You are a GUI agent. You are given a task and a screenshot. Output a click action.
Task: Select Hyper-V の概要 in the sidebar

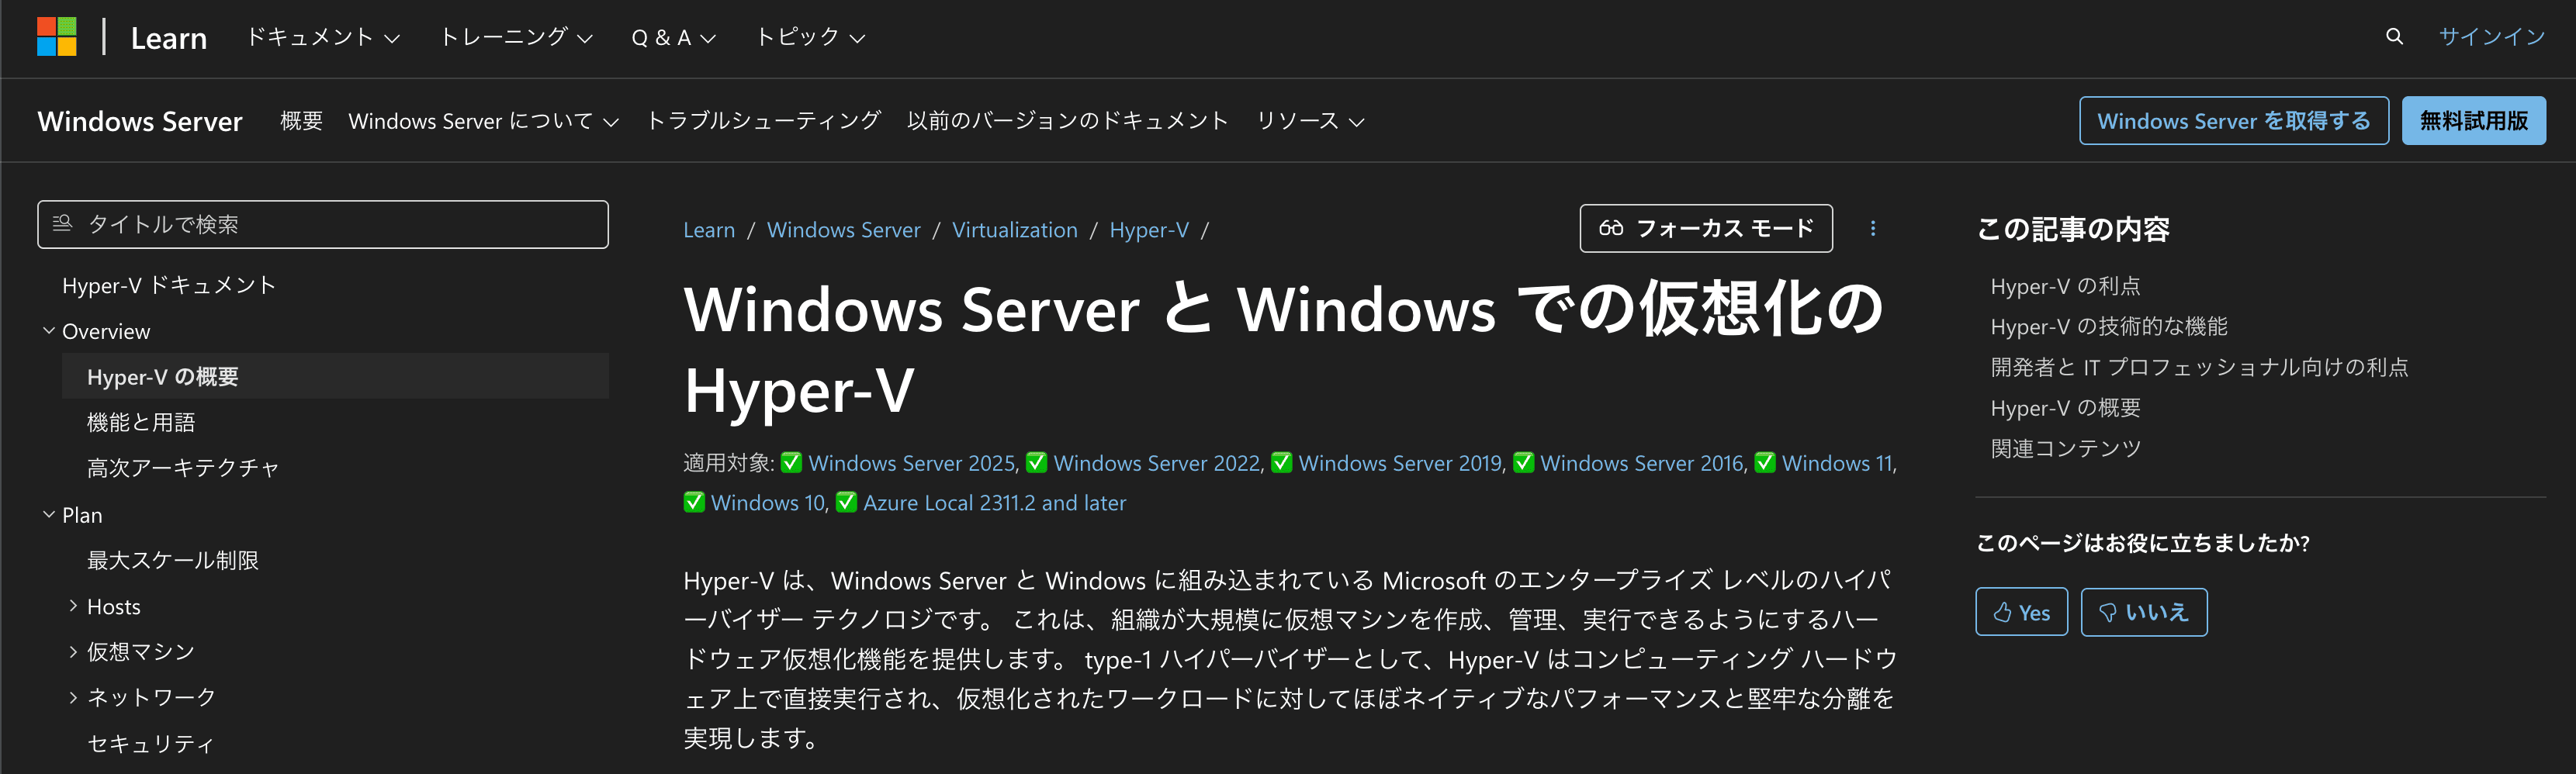click(x=163, y=376)
